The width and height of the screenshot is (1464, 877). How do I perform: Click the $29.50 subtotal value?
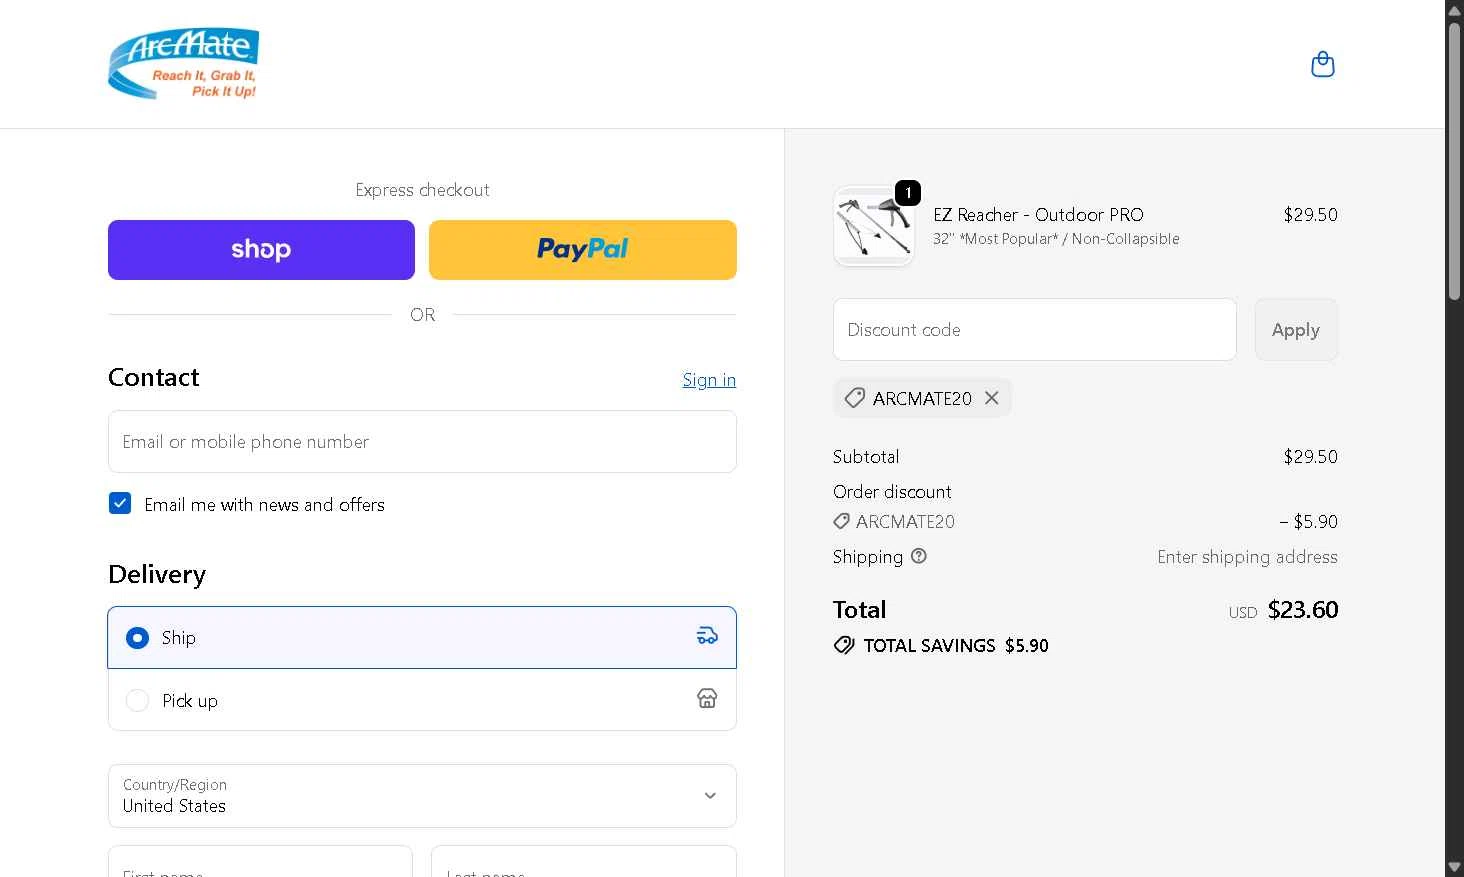point(1311,457)
